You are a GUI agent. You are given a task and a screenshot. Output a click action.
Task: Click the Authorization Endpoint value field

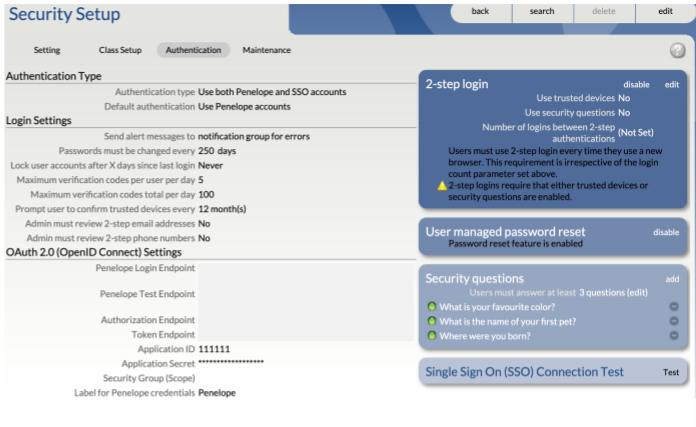[x=306, y=320]
